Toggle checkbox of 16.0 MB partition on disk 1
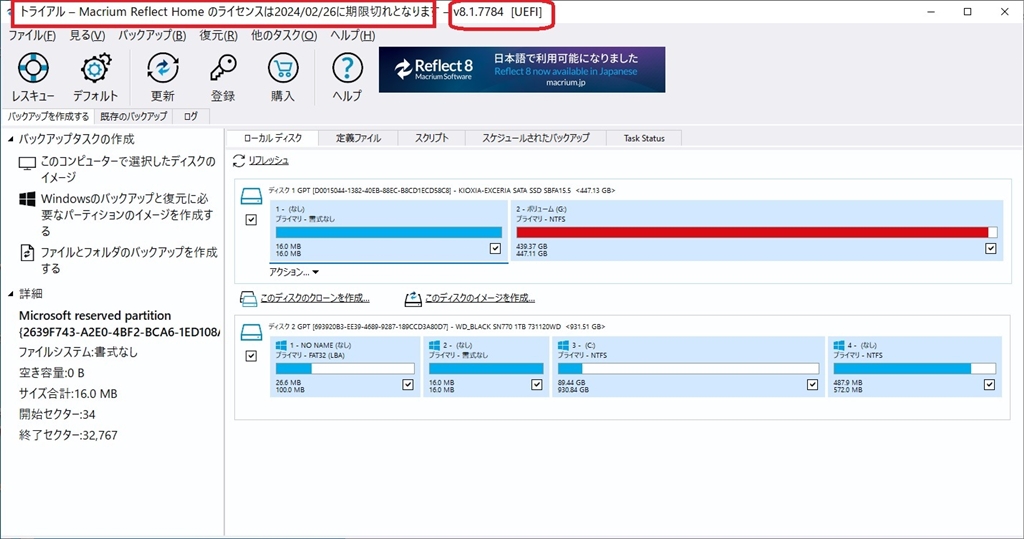The width and height of the screenshot is (1024, 539). point(495,248)
